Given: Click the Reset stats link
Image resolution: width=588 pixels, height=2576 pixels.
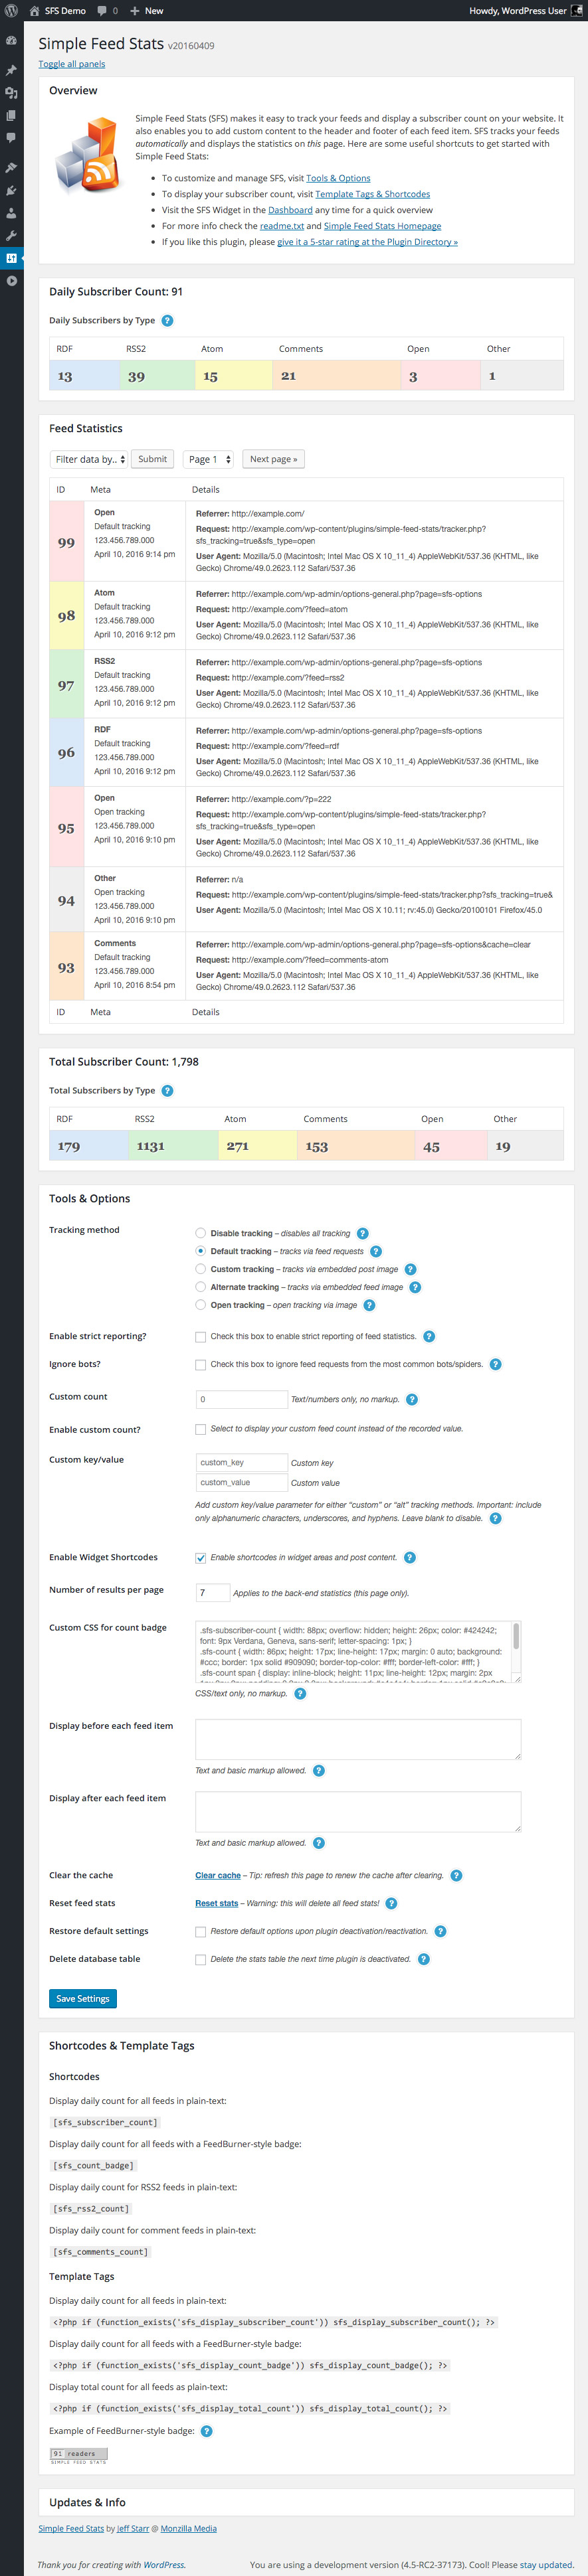Looking at the screenshot, I should 217,1903.
